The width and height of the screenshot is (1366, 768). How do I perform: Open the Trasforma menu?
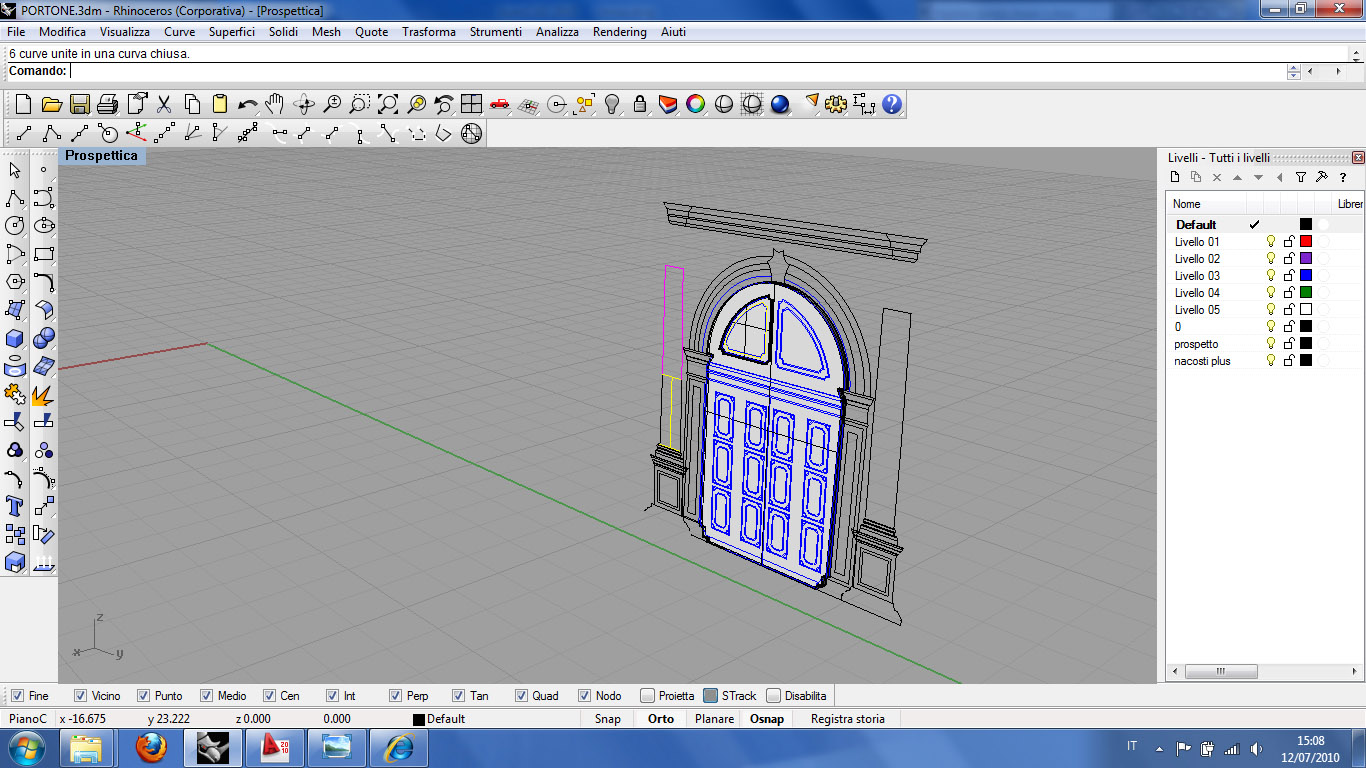(x=429, y=32)
